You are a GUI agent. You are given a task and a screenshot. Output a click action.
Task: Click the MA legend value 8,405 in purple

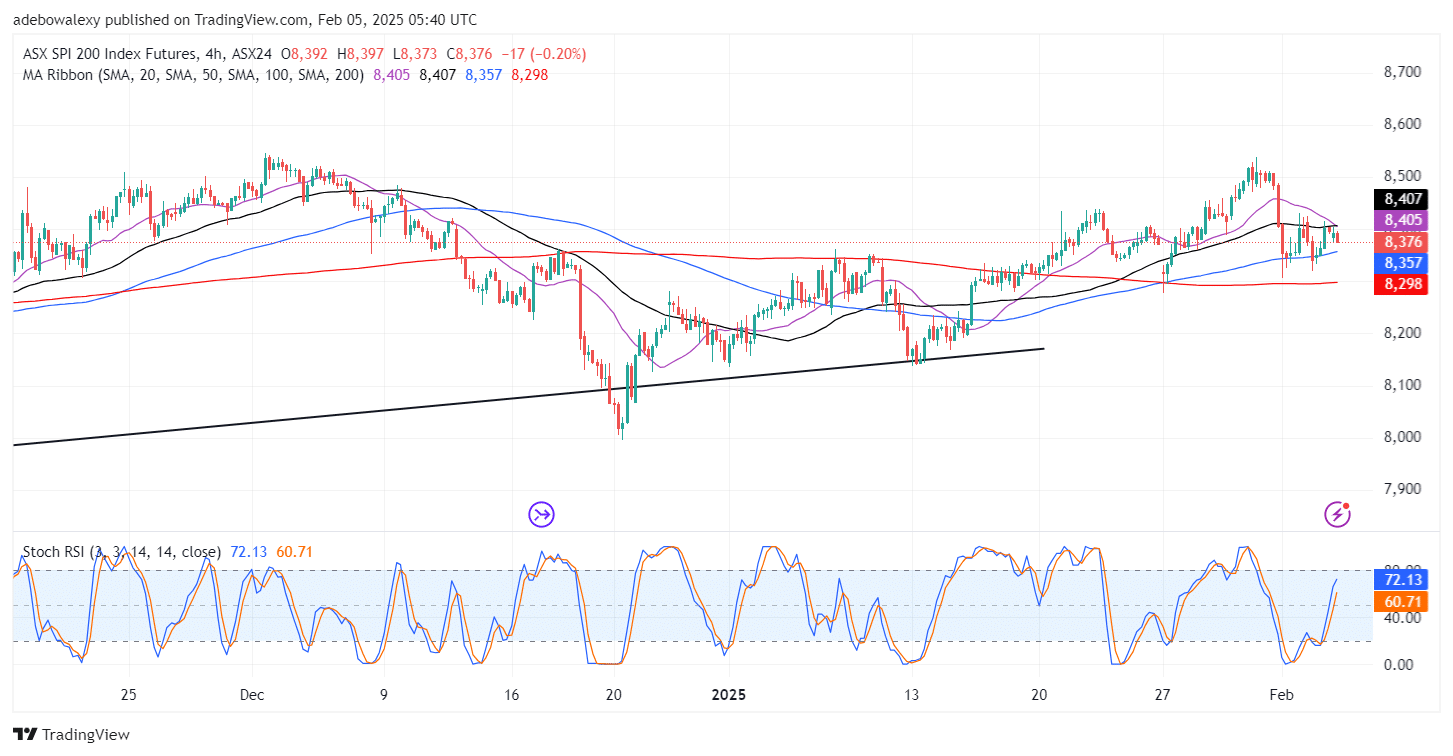(392, 74)
